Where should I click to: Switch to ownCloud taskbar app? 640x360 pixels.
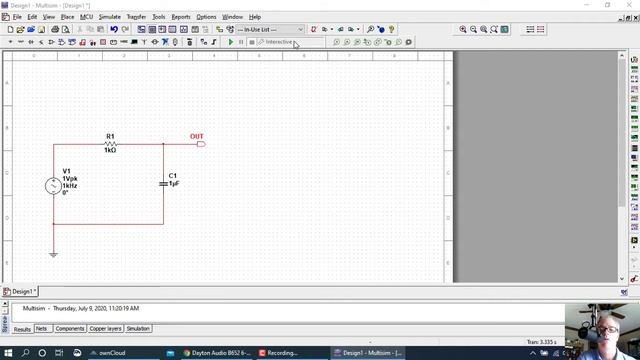pos(123,353)
